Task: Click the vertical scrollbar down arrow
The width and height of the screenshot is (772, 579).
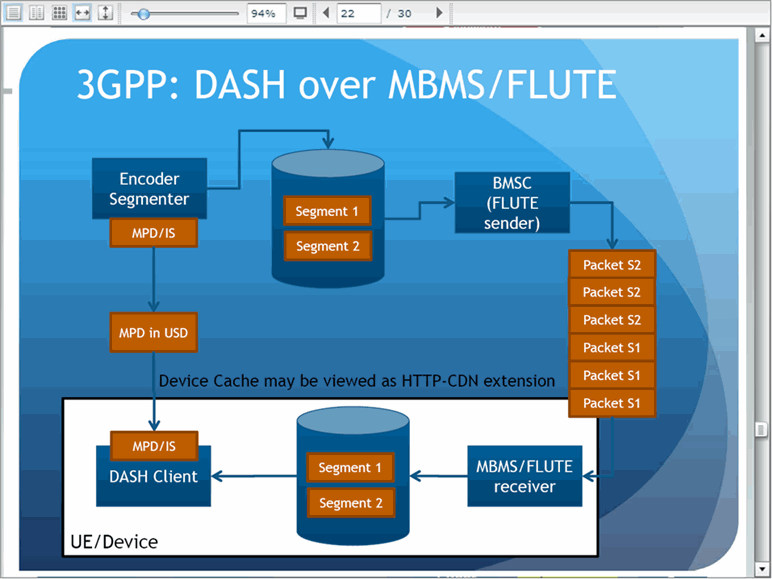Action: click(762, 567)
